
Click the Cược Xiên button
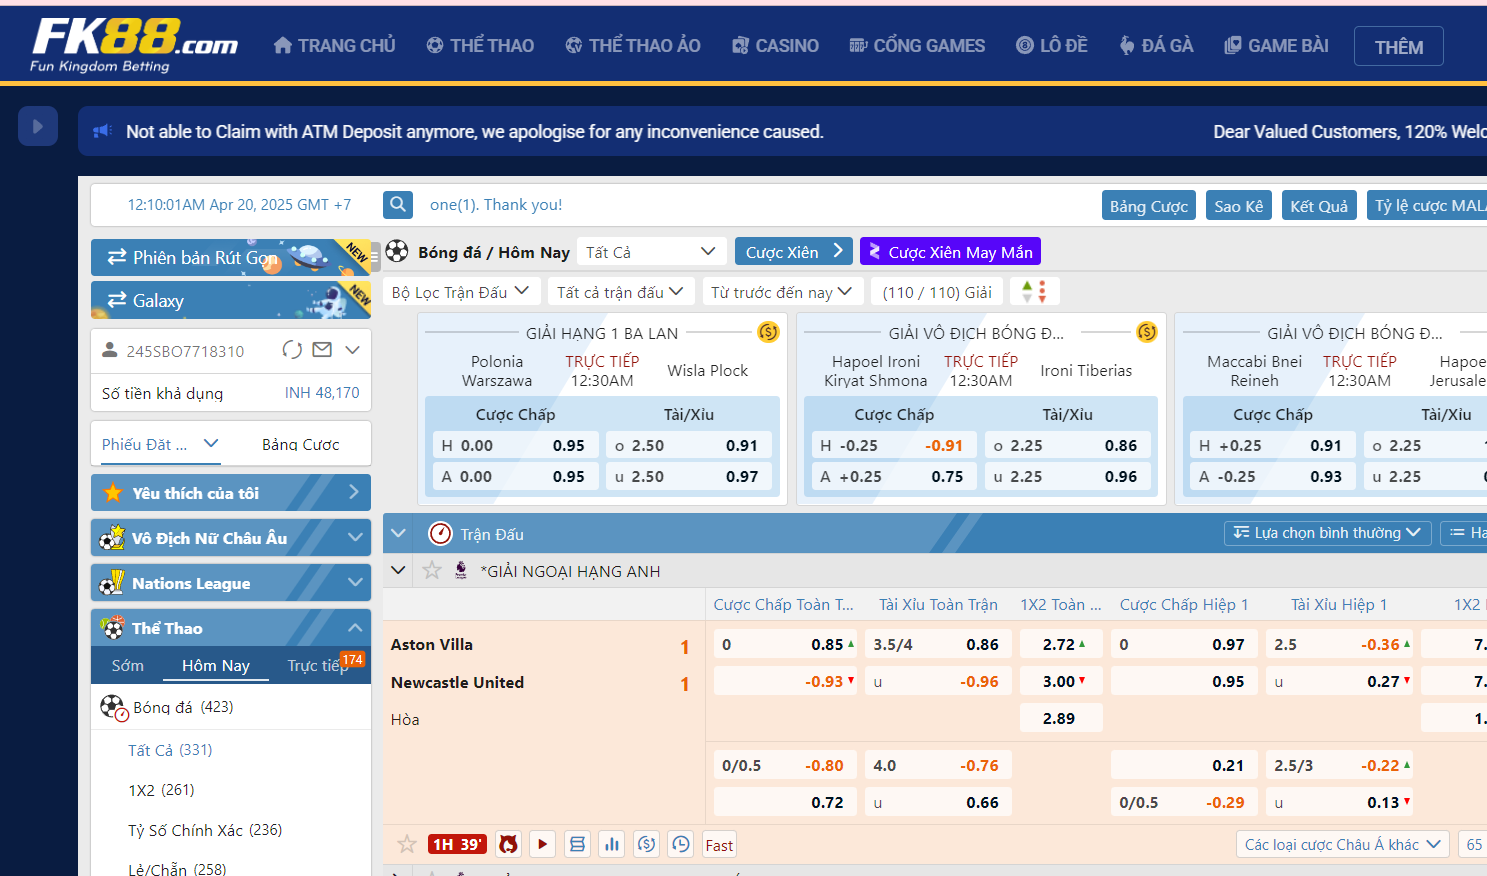click(x=793, y=252)
